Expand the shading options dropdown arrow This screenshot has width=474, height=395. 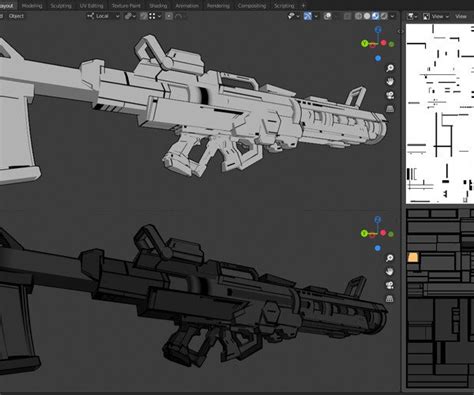[392, 16]
